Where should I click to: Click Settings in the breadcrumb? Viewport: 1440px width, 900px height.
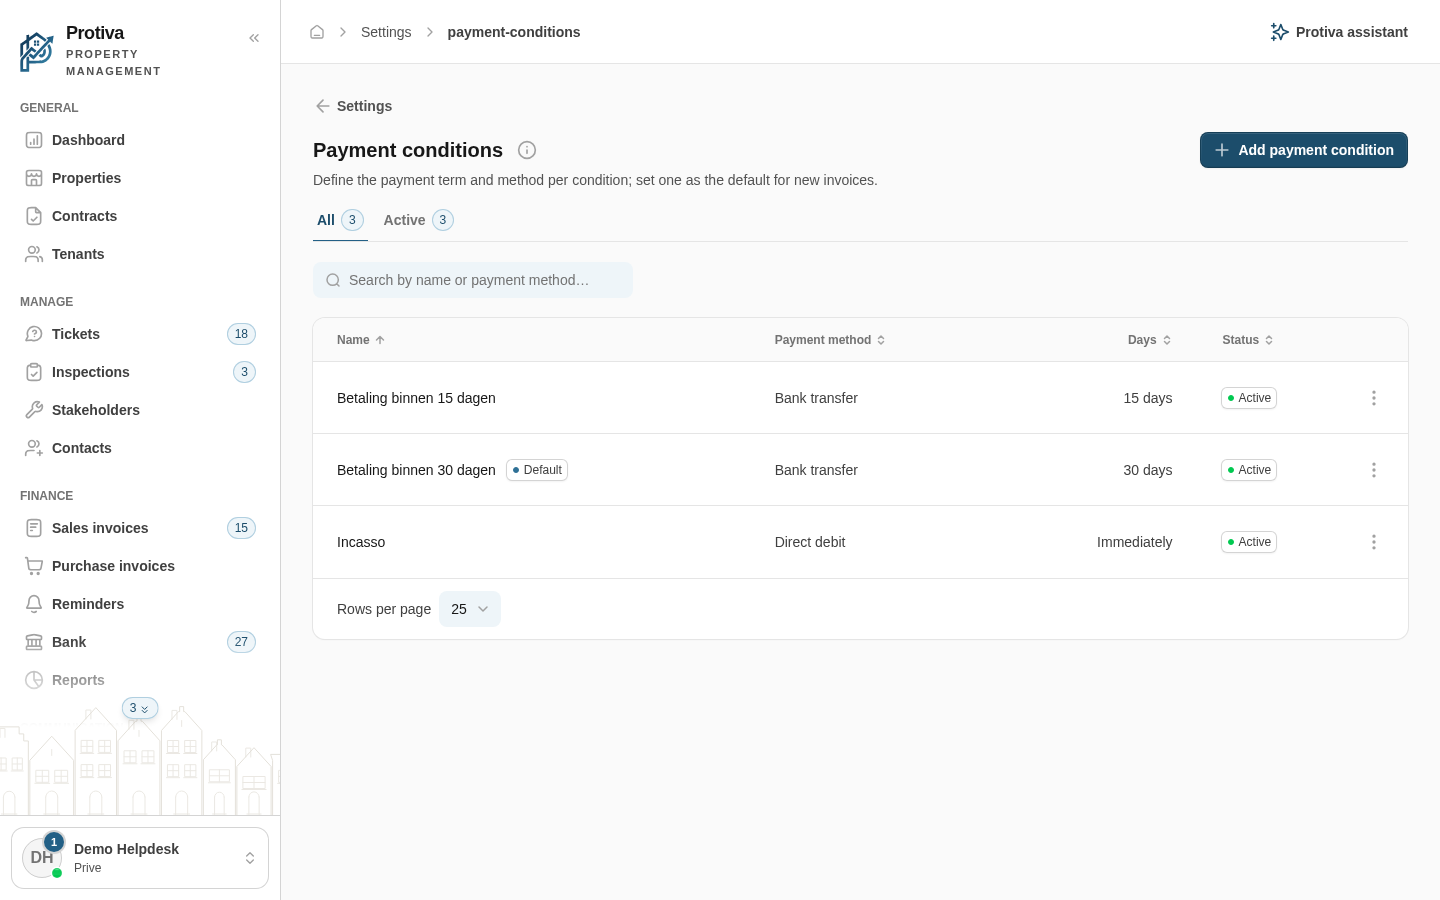(386, 32)
